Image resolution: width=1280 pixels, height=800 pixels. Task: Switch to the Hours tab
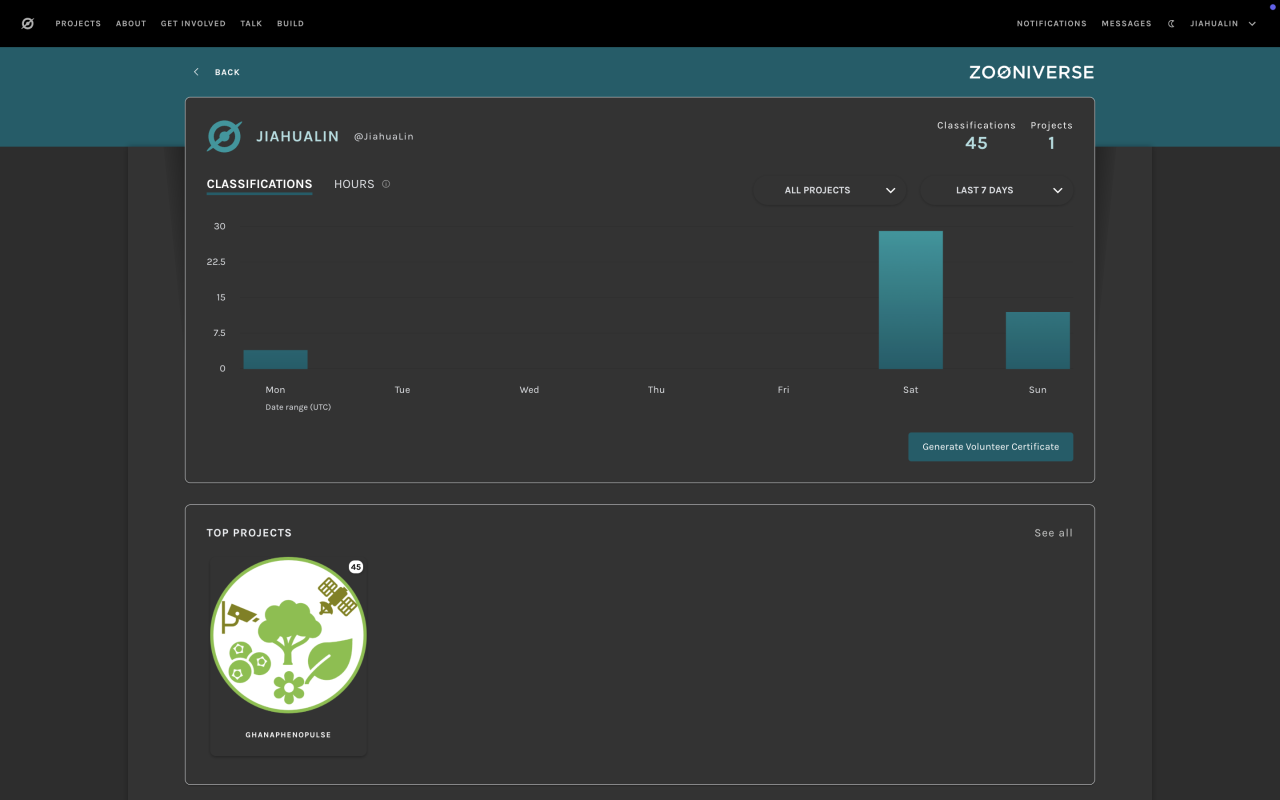354,184
